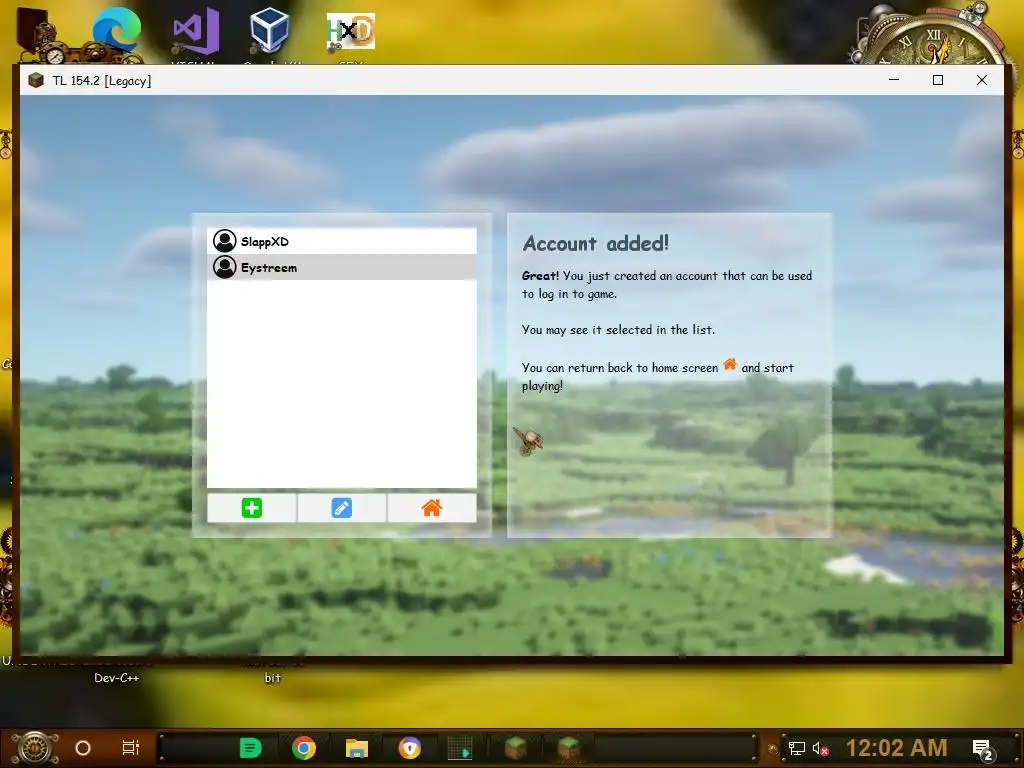The width and height of the screenshot is (1024, 768).
Task: Click the muted volume tray icon
Action: pos(821,748)
